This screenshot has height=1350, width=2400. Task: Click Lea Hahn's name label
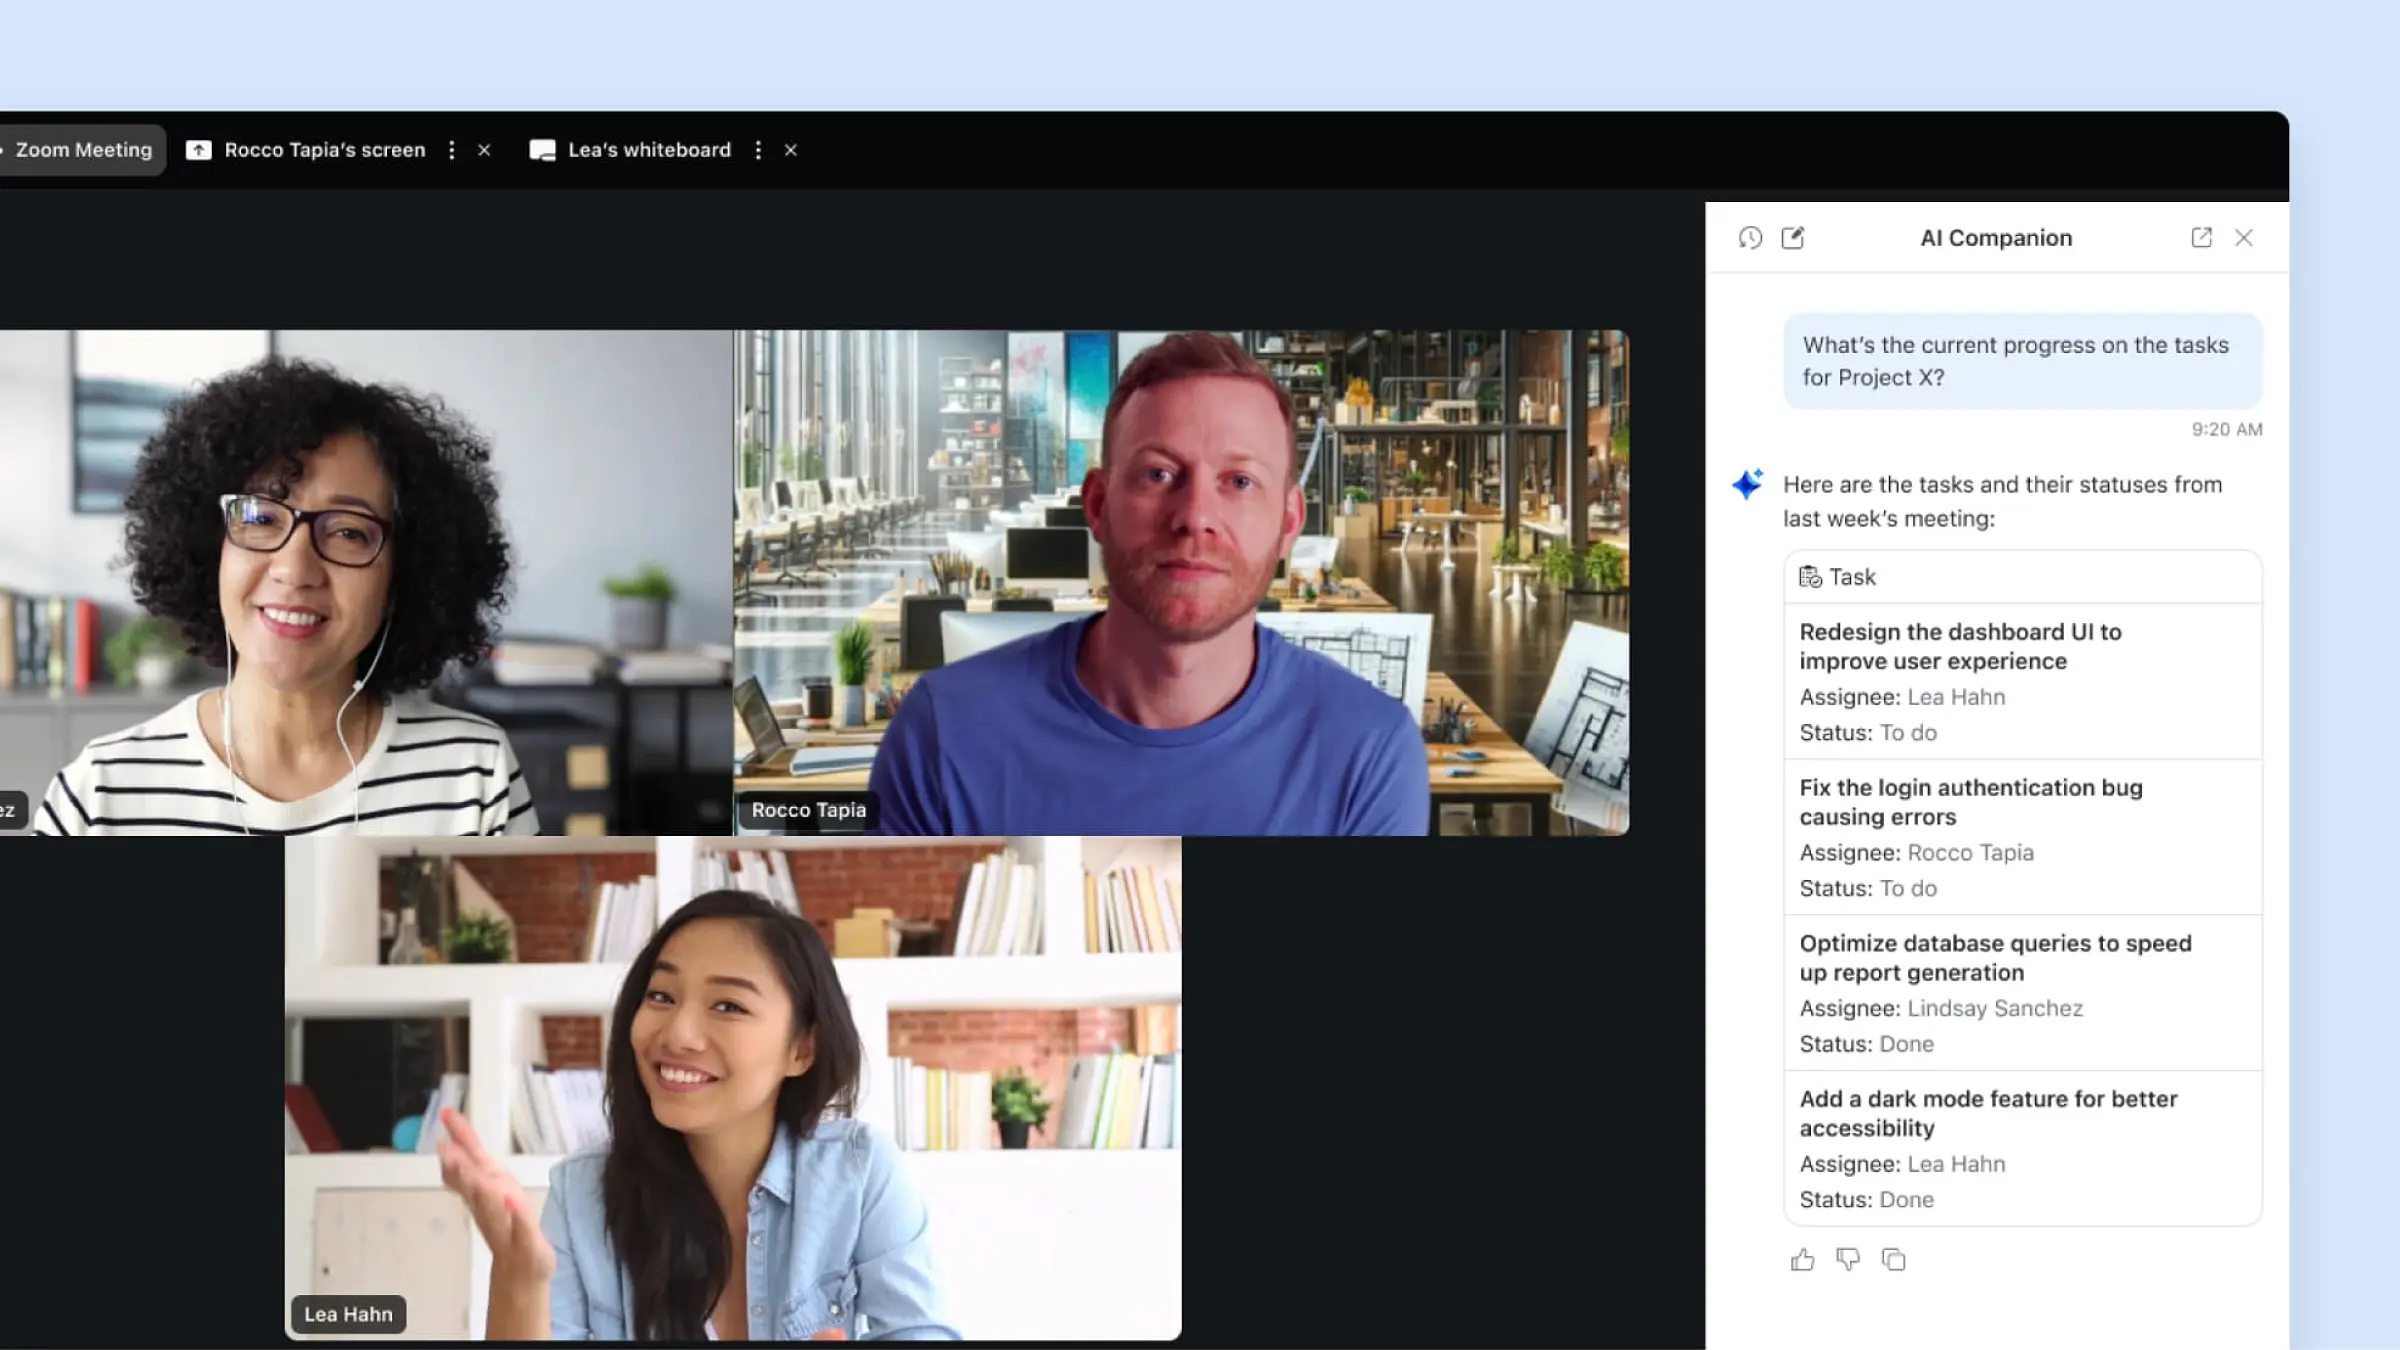[347, 1314]
